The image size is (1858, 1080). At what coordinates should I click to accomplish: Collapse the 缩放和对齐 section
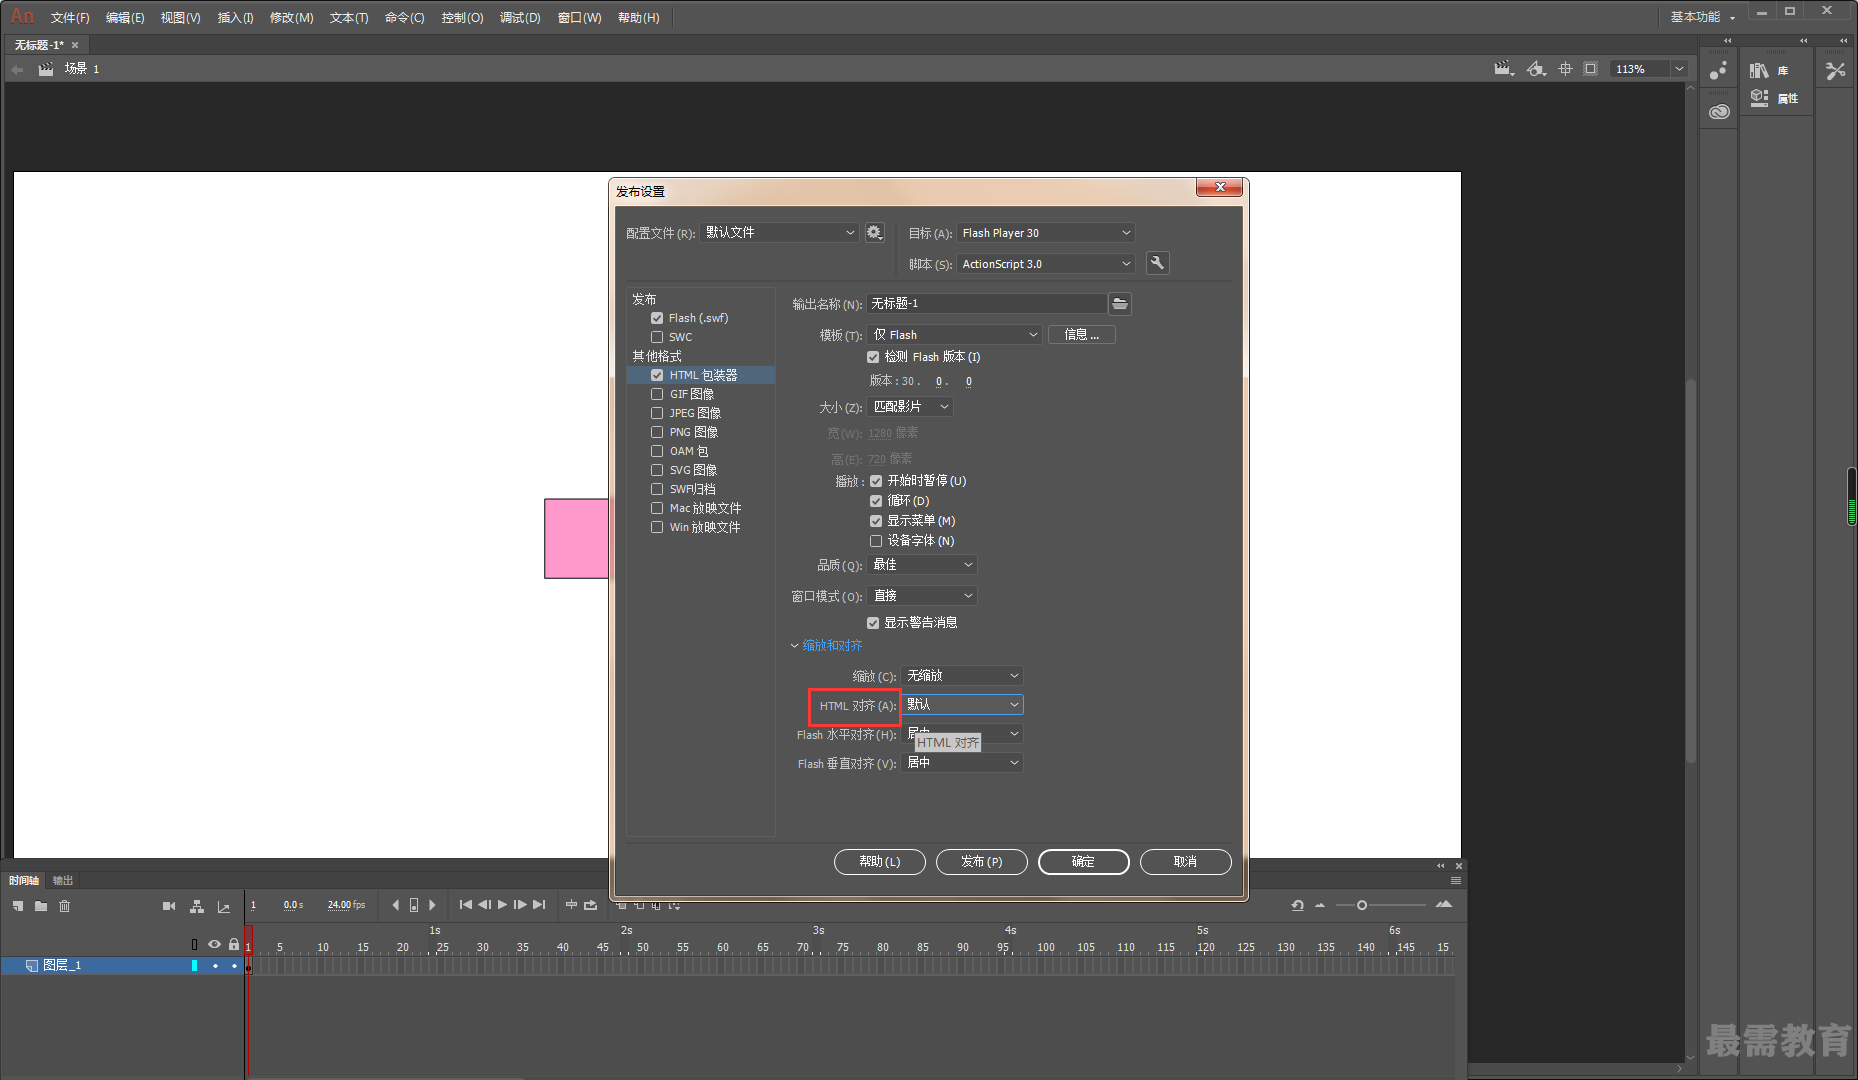click(826, 646)
